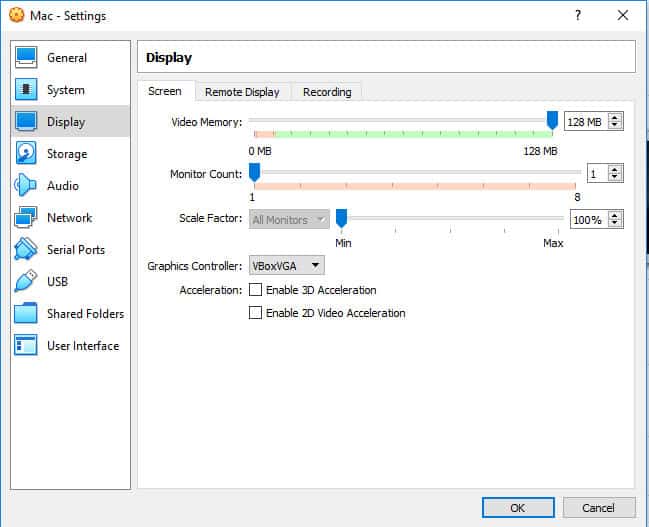The height and width of the screenshot is (527, 649).
Task: Click the Video Memory 128 MB field
Action: point(586,122)
